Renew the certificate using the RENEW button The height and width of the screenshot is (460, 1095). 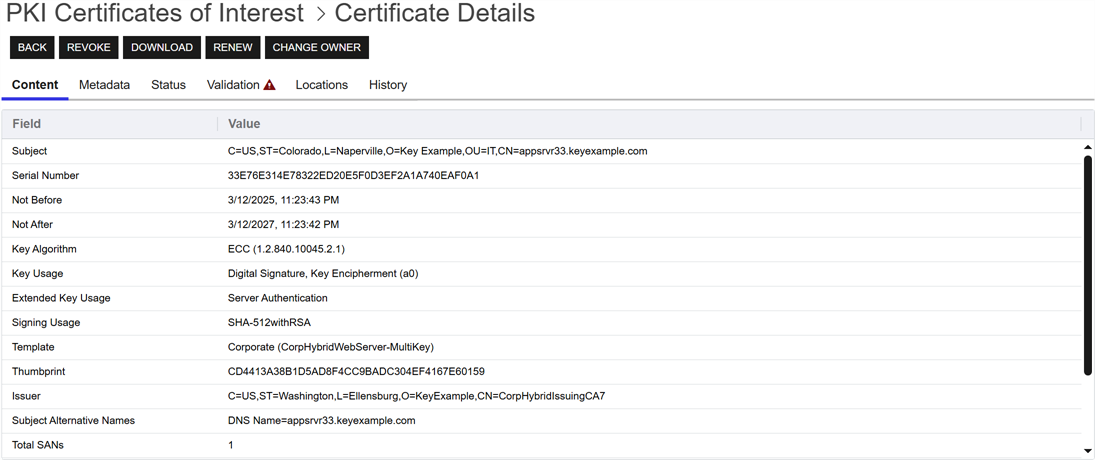coord(233,47)
